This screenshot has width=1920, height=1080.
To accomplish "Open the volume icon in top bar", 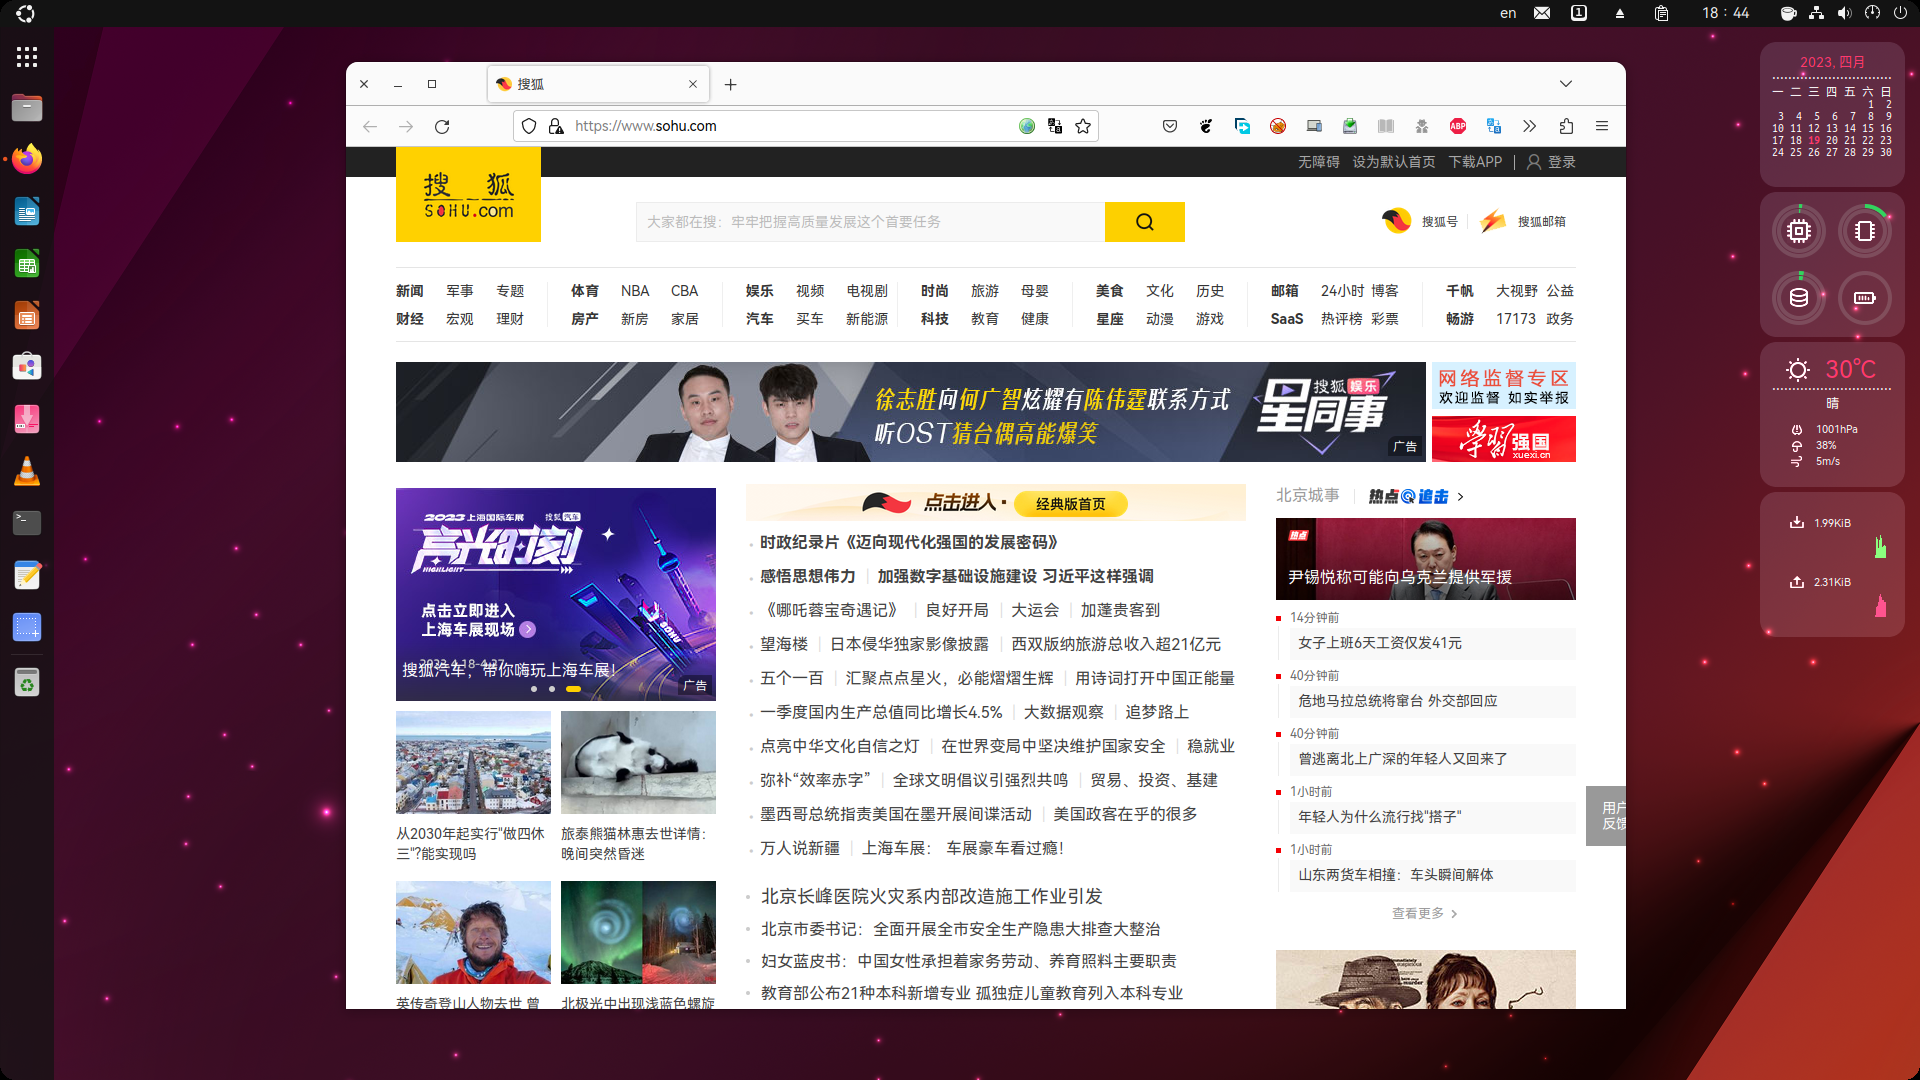I will 1844,13.
